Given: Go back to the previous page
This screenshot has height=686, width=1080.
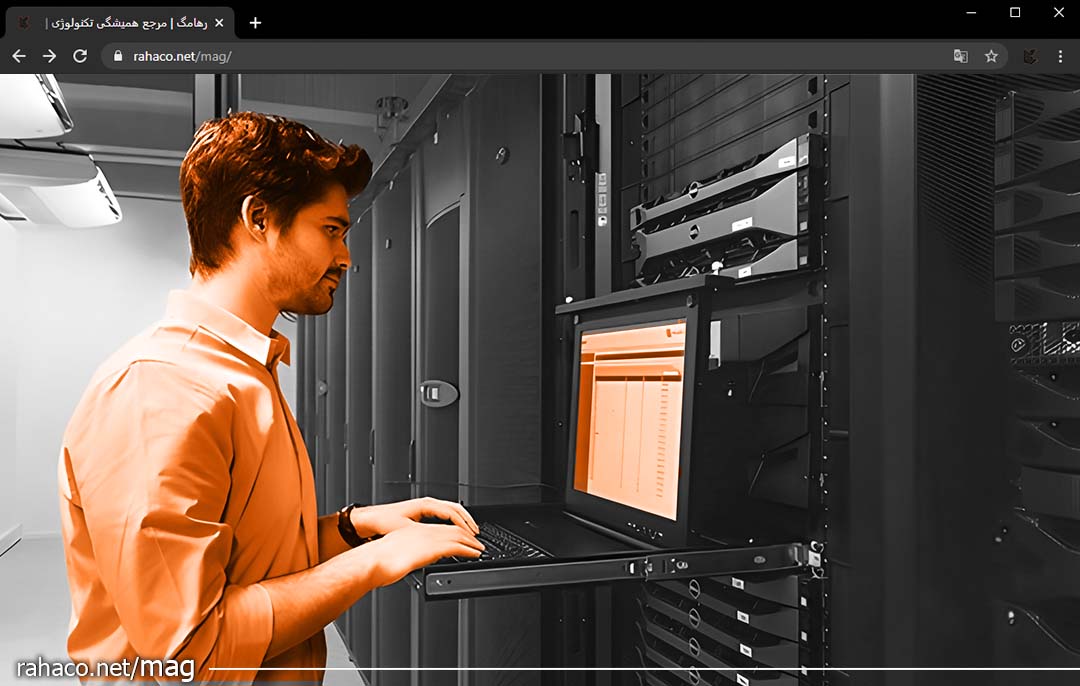Looking at the screenshot, I should (18, 56).
